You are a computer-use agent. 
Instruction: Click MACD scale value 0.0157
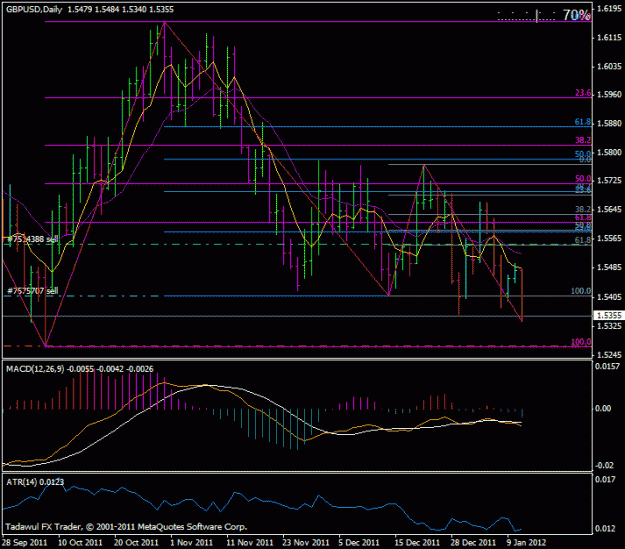coord(608,366)
